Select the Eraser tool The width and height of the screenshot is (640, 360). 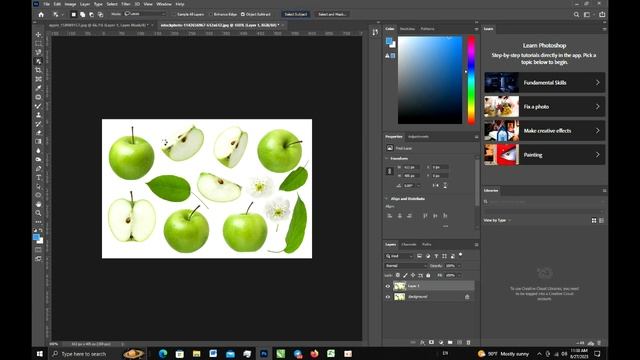coord(38,133)
